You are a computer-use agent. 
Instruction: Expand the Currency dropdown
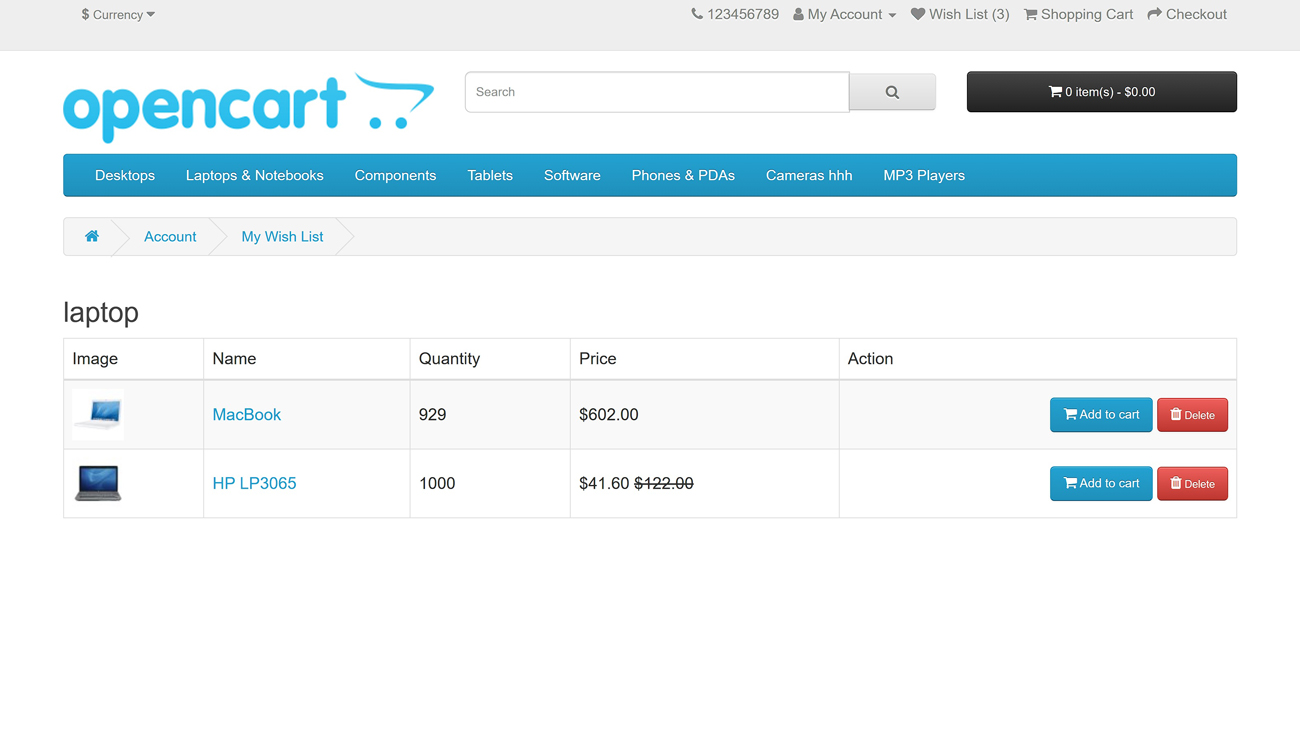coord(118,15)
